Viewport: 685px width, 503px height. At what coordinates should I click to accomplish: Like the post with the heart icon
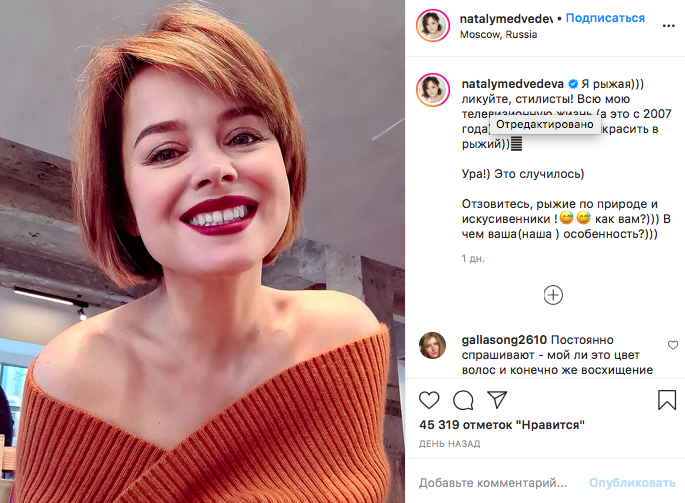click(429, 400)
